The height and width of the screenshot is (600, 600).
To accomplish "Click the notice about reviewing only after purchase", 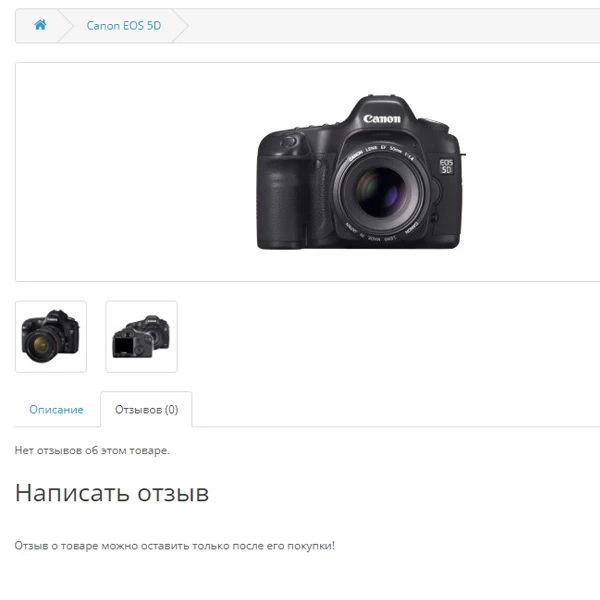I will (x=174, y=546).
